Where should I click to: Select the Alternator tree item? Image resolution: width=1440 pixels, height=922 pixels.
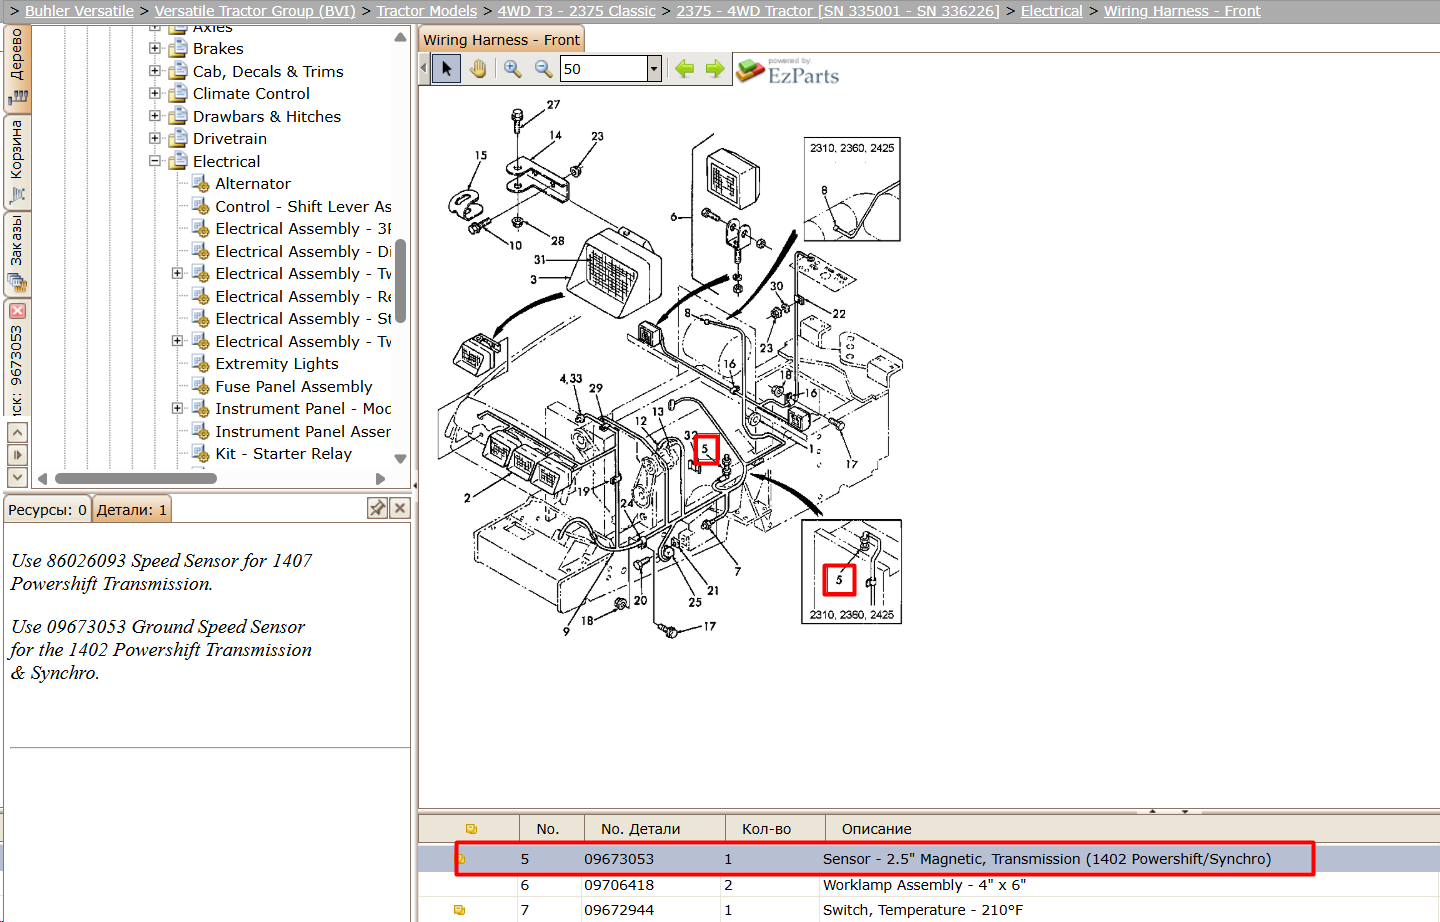click(253, 183)
